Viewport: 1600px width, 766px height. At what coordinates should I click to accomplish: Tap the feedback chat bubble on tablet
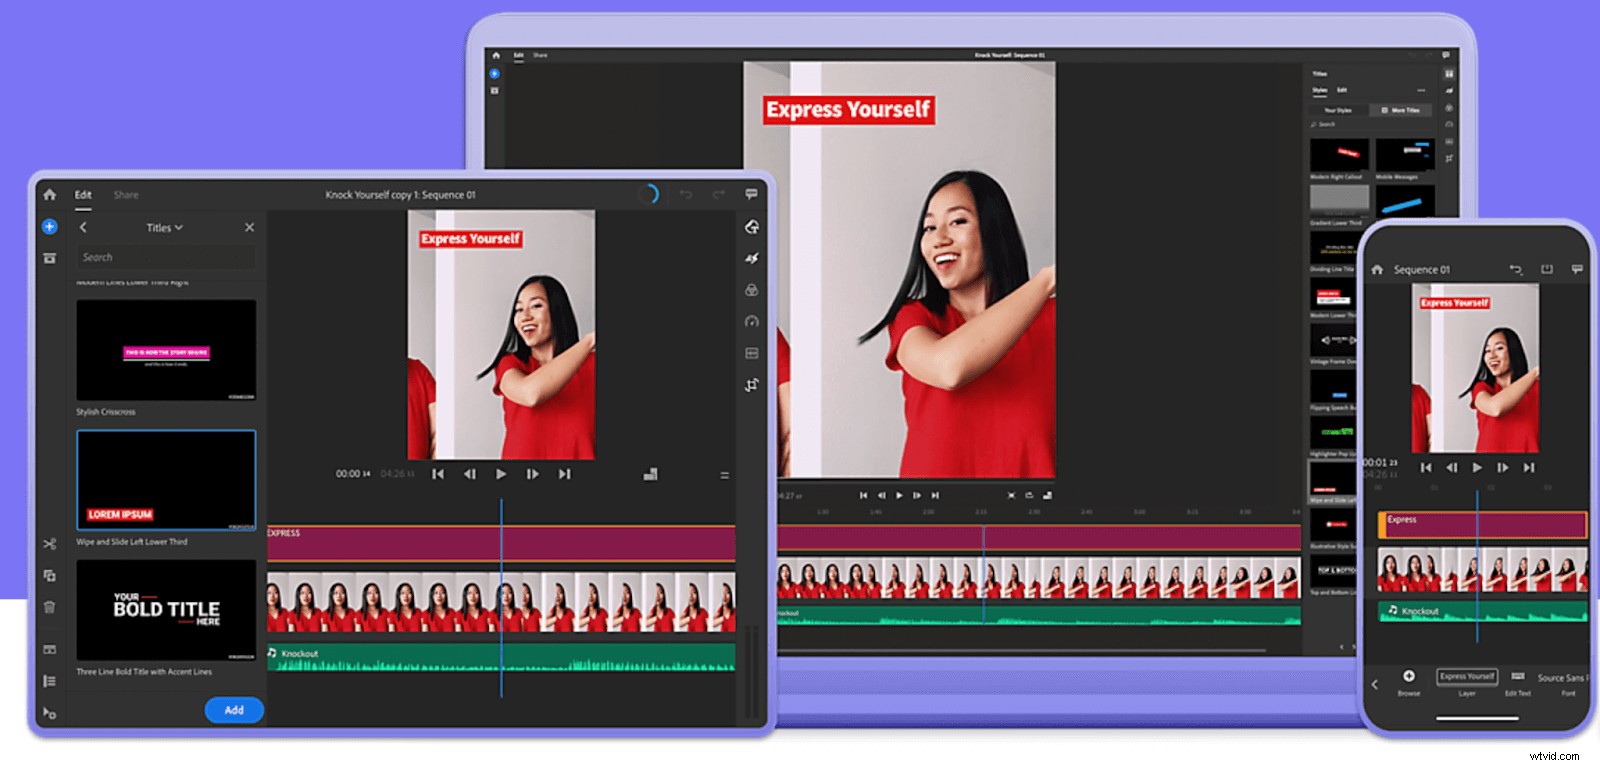point(751,194)
